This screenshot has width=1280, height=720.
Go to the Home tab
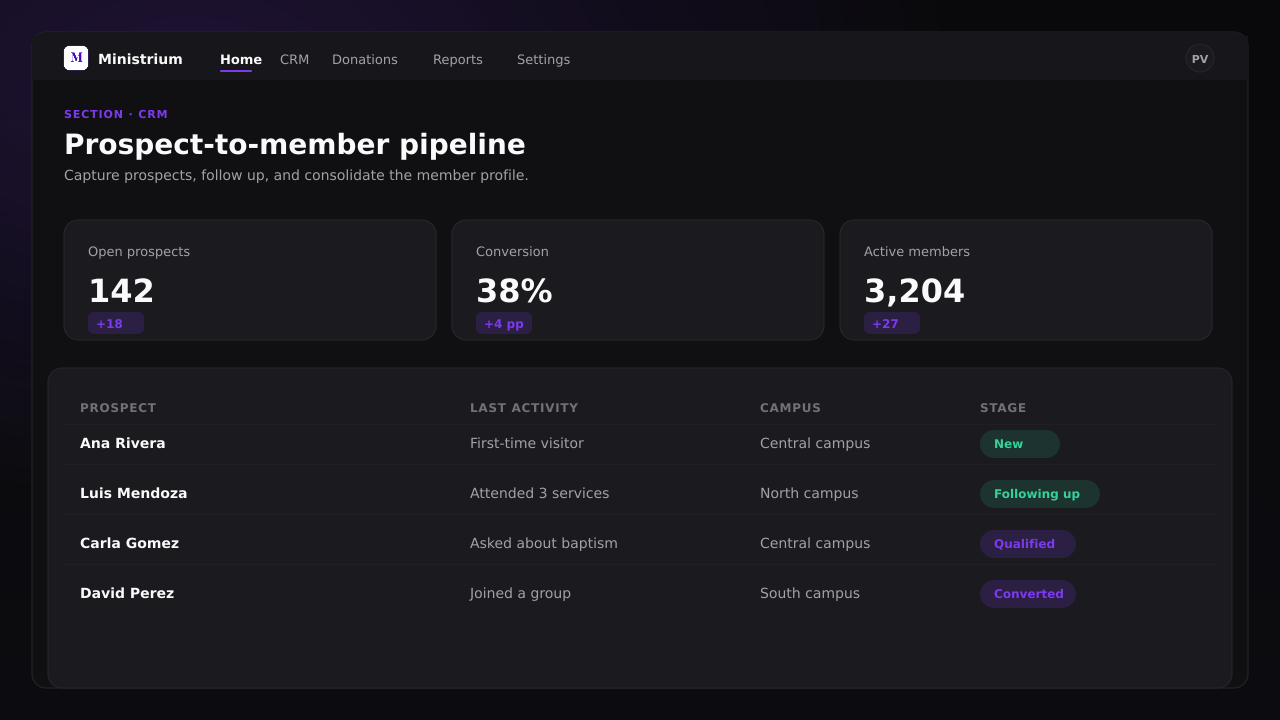(241, 59)
